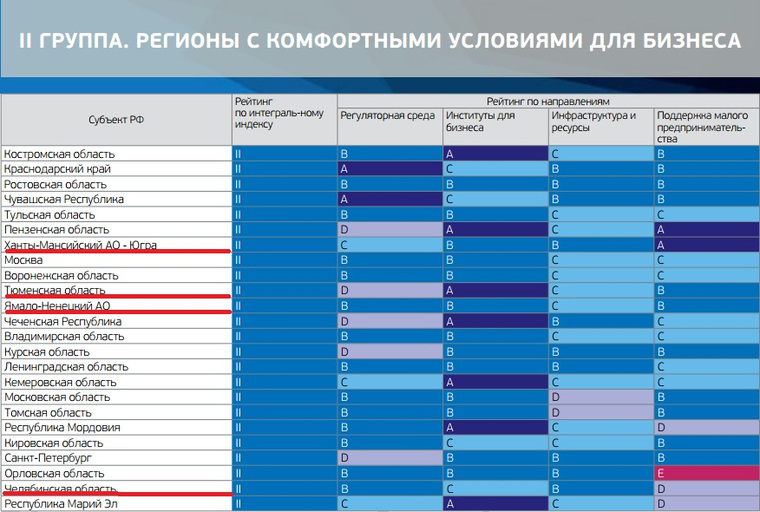Click Республика Мордовия's A in Институты для бизнеса

click(495, 428)
